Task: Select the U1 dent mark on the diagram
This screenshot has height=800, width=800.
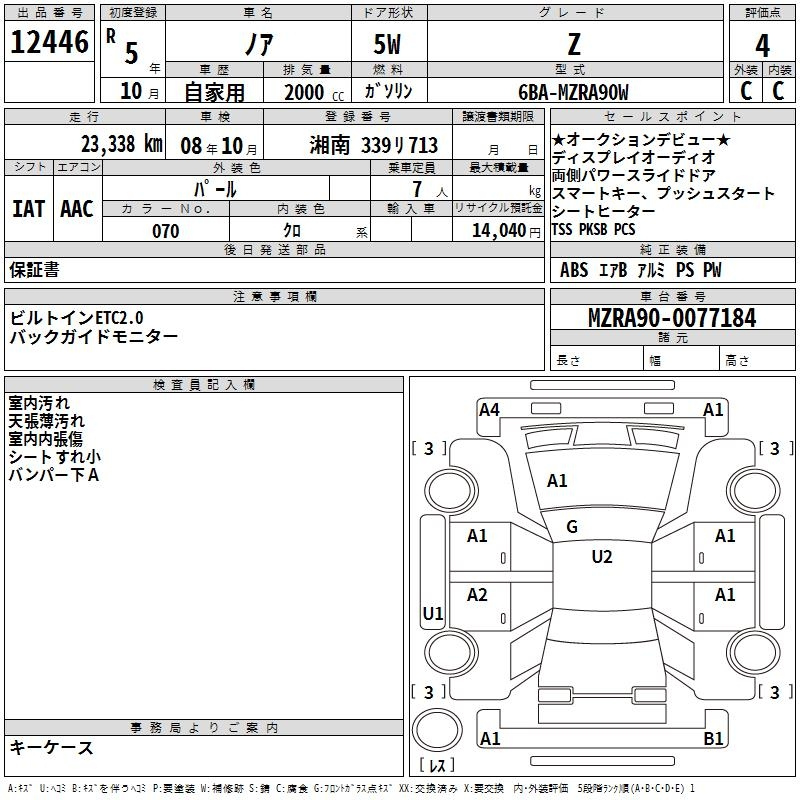Action: click(x=433, y=614)
